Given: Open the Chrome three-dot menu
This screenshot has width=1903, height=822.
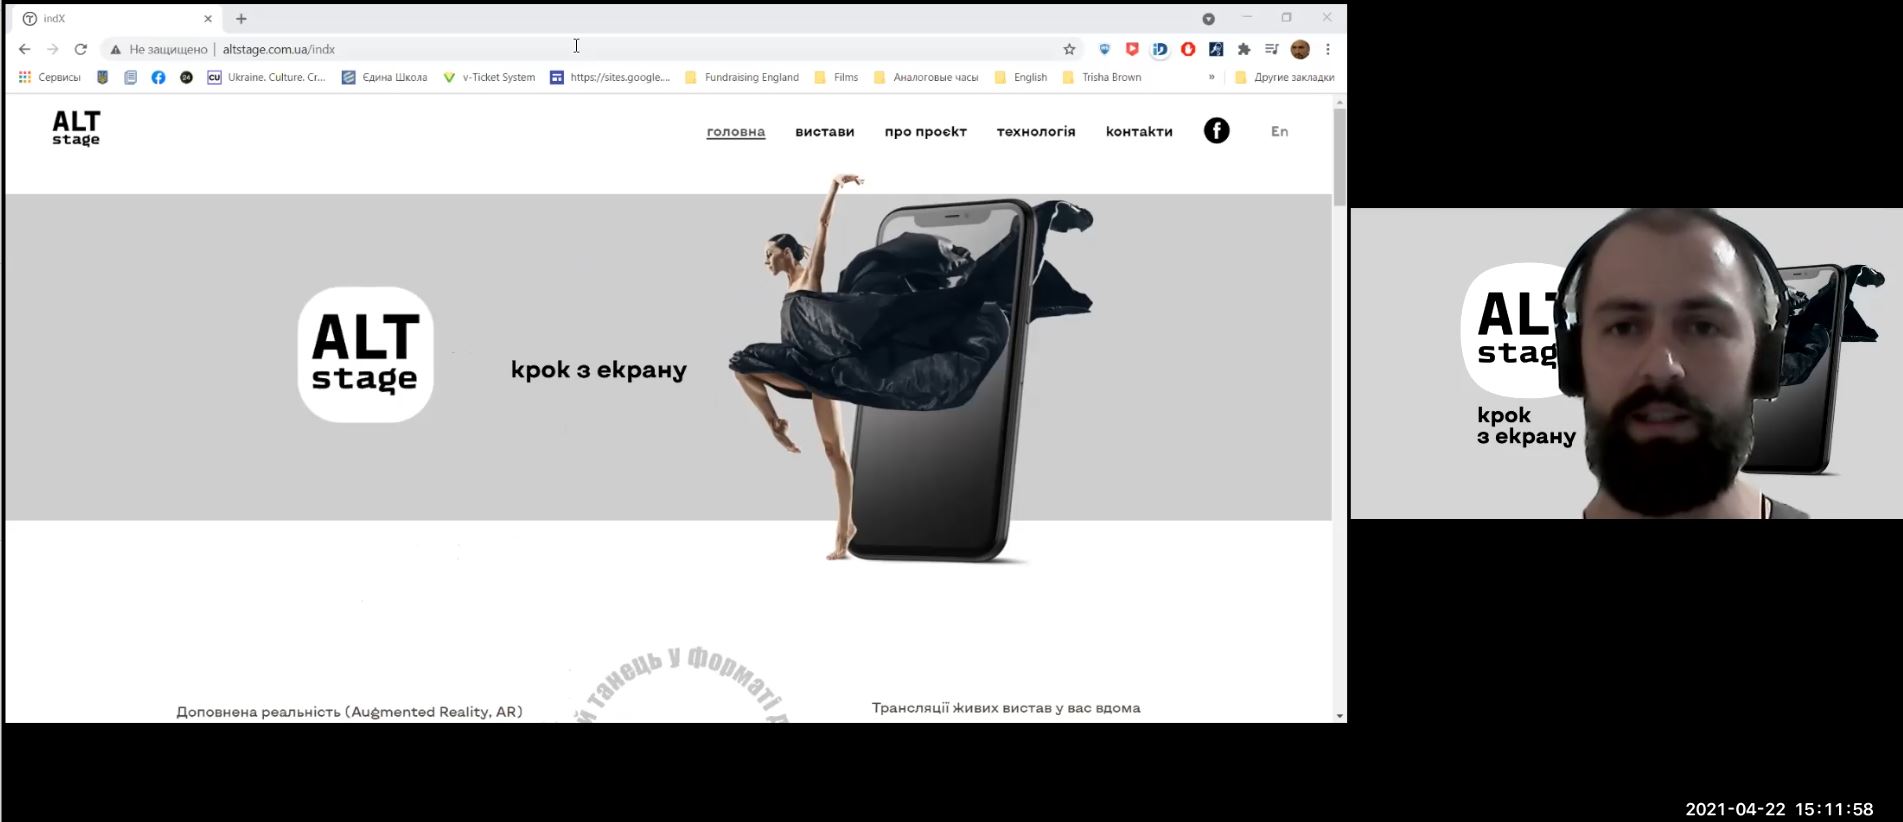Looking at the screenshot, I should click(1328, 49).
